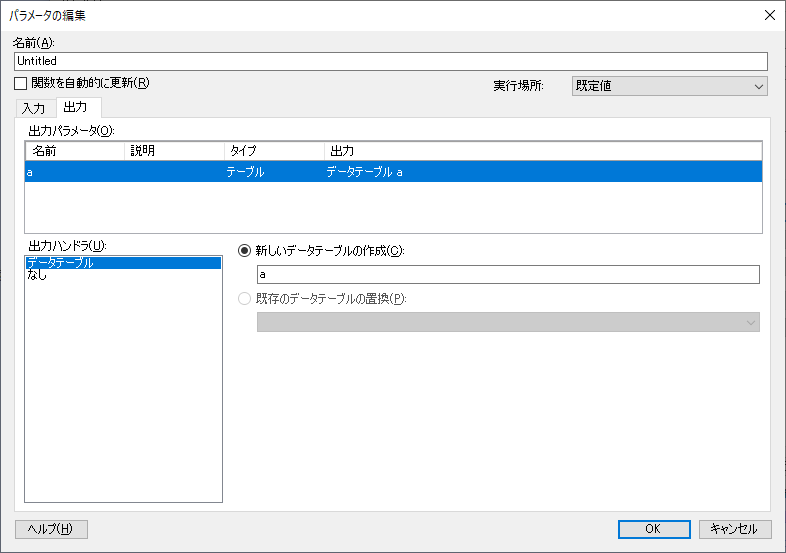
Task: Click the new data table name field
Action: [x=508, y=274]
